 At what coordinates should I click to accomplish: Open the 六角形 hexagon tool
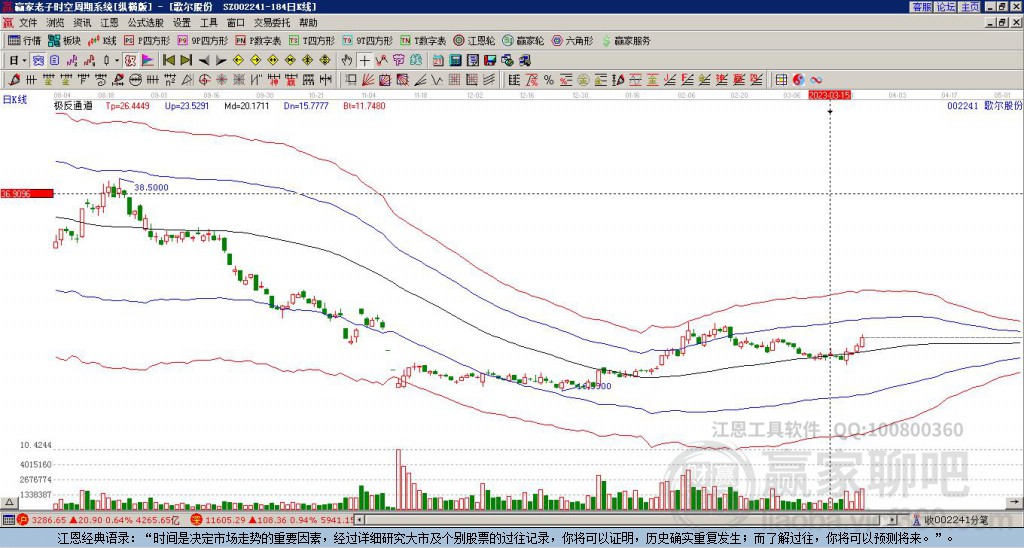pyautogui.click(x=572, y=40)
